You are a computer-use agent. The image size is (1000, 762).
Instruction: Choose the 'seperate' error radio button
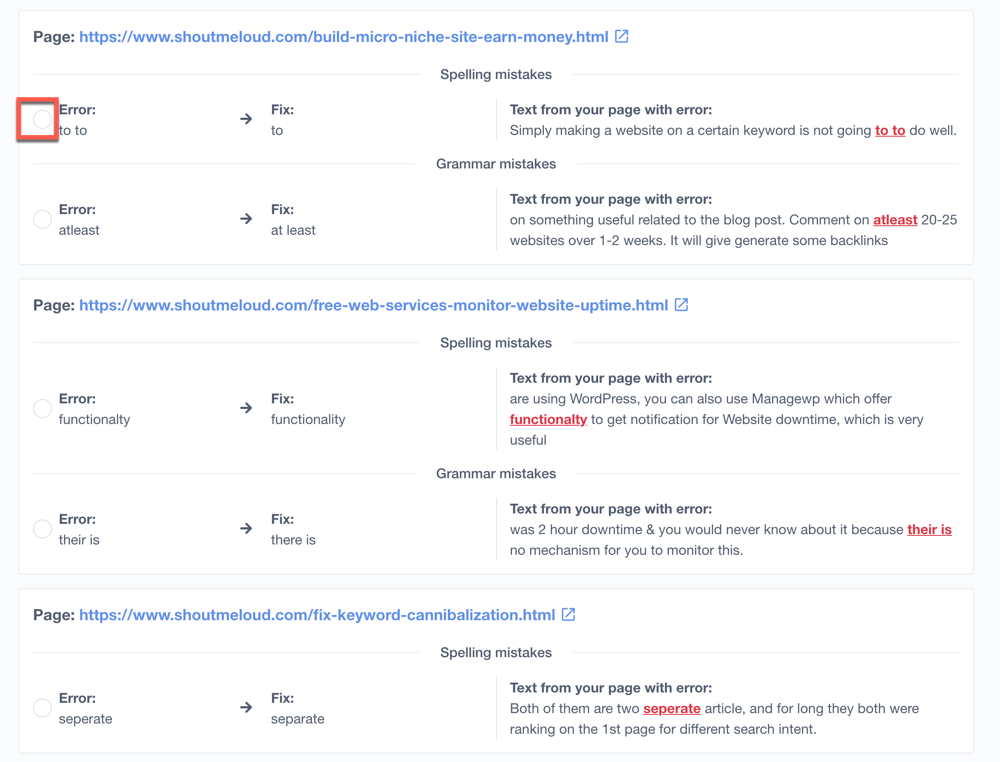[42, 708]
